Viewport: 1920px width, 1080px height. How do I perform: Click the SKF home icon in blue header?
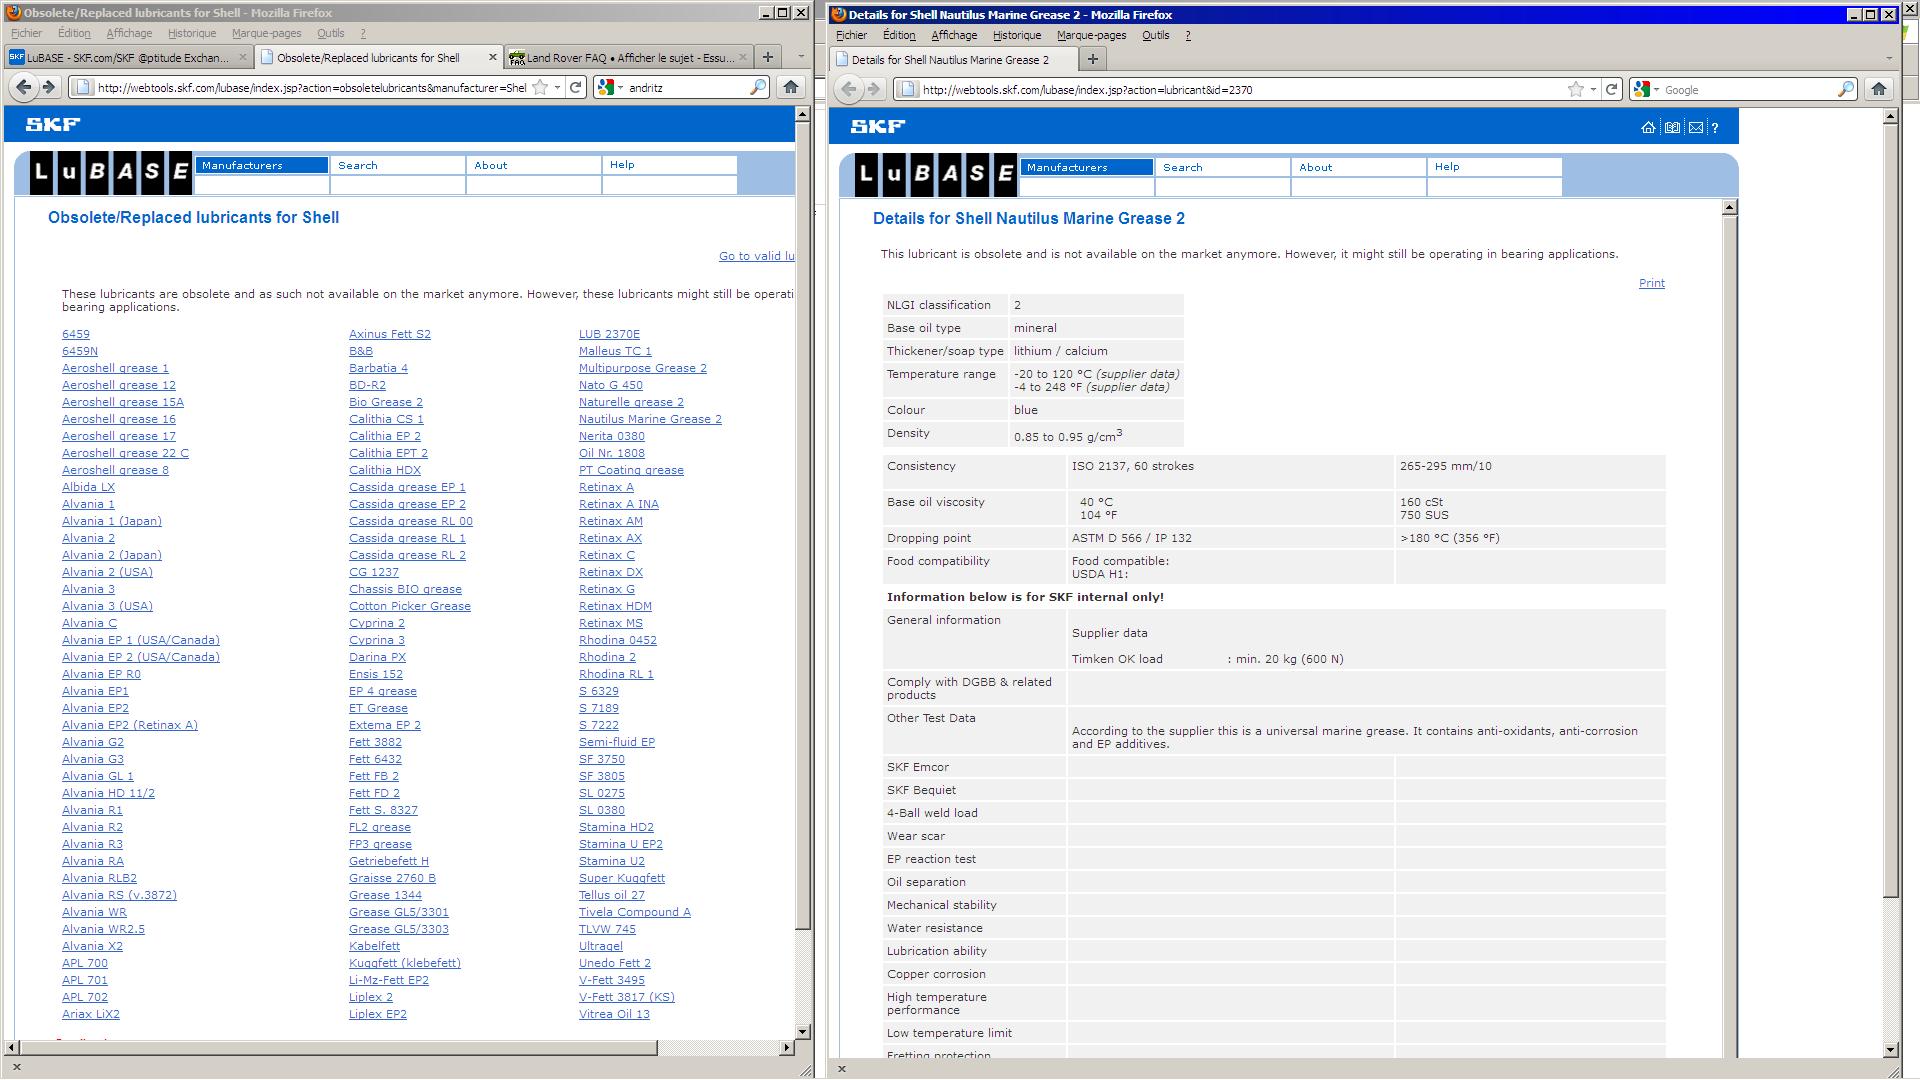[1648, 128]
